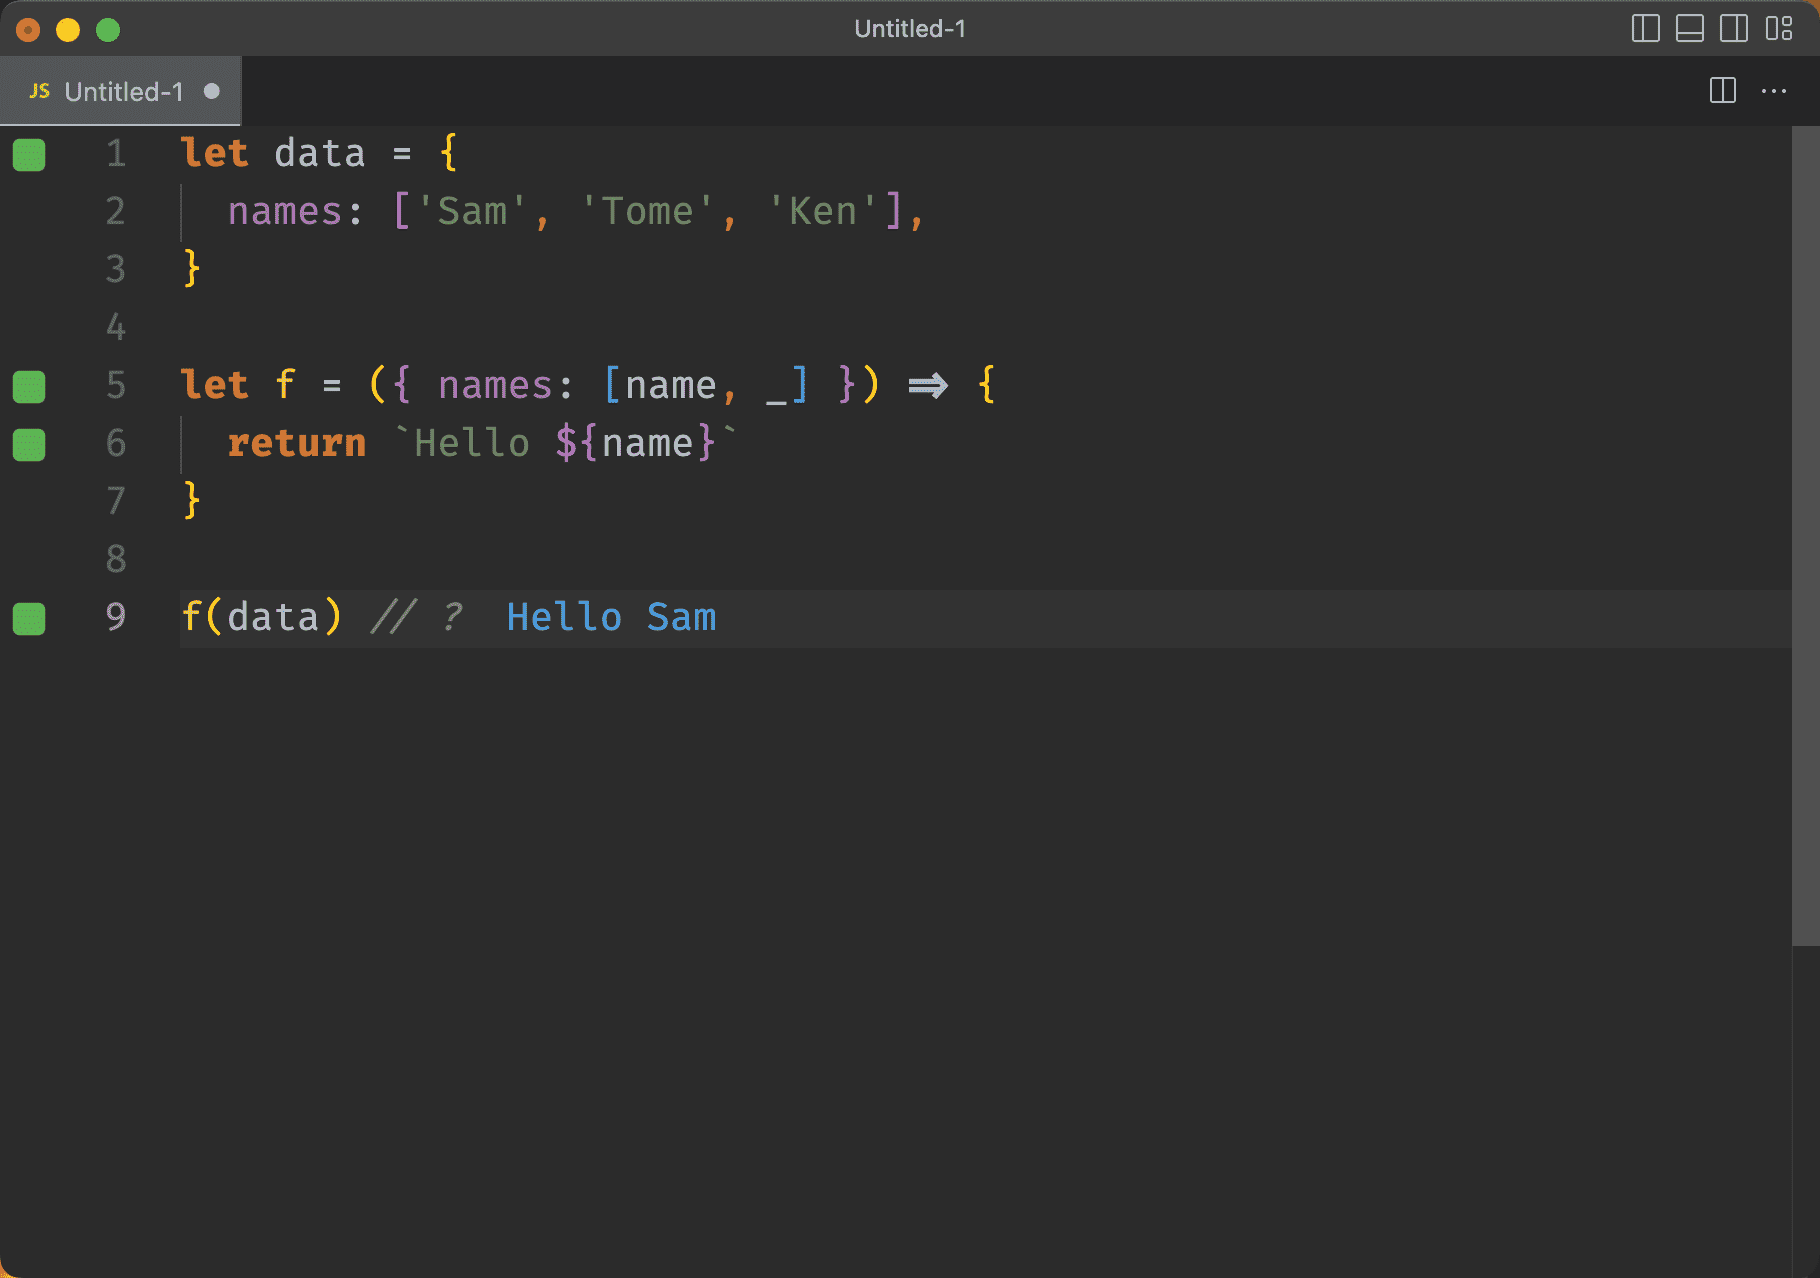The height and width of the screenshot is (1278, 1820).
Task: Toggle the secondary sidebar layout icon
Action: (1733, 29)
